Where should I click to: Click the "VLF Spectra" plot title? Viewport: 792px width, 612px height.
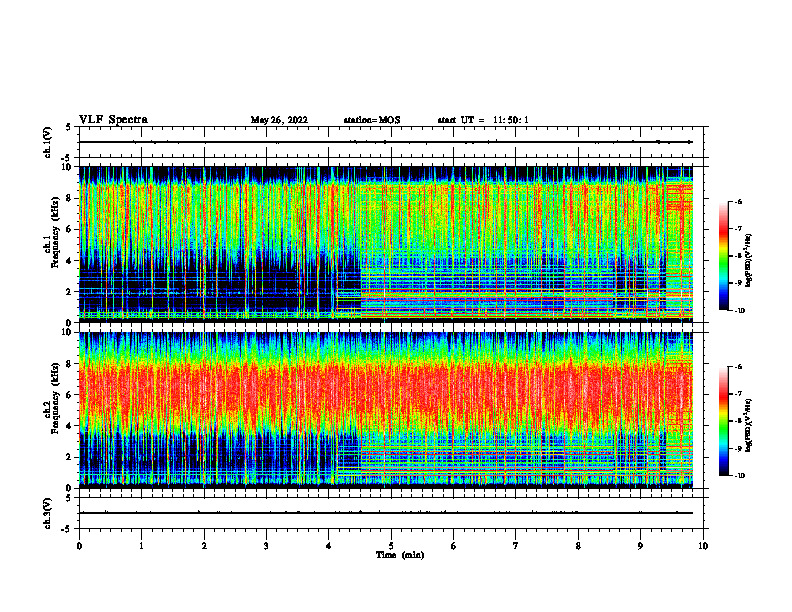click(113, 120)
